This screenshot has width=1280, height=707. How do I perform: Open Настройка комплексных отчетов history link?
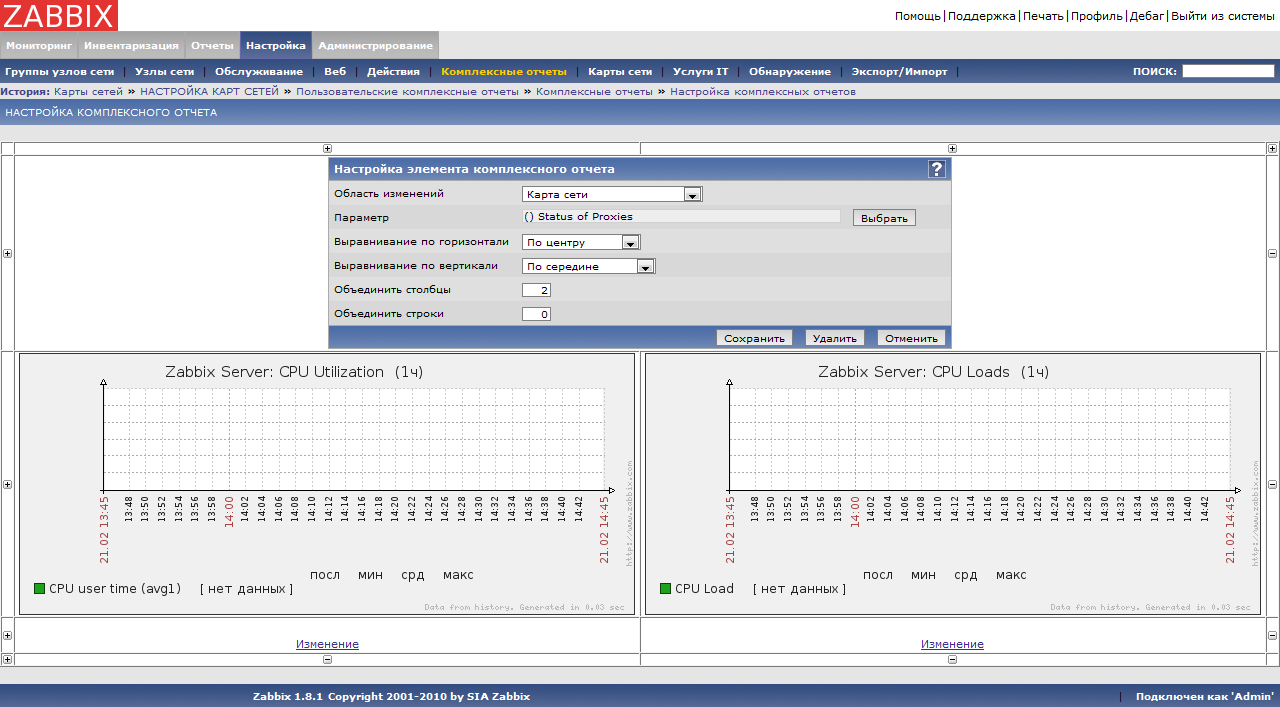coord(763,91)
